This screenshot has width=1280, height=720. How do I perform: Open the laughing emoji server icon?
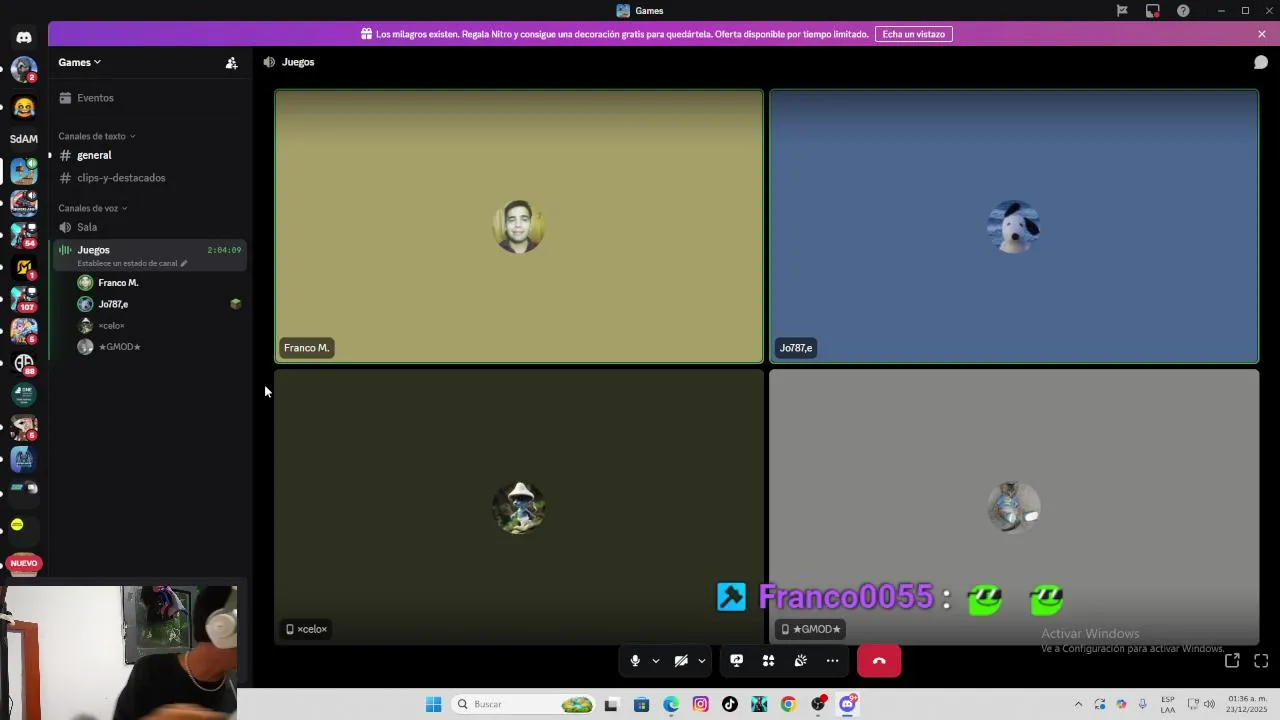point(24,107)
